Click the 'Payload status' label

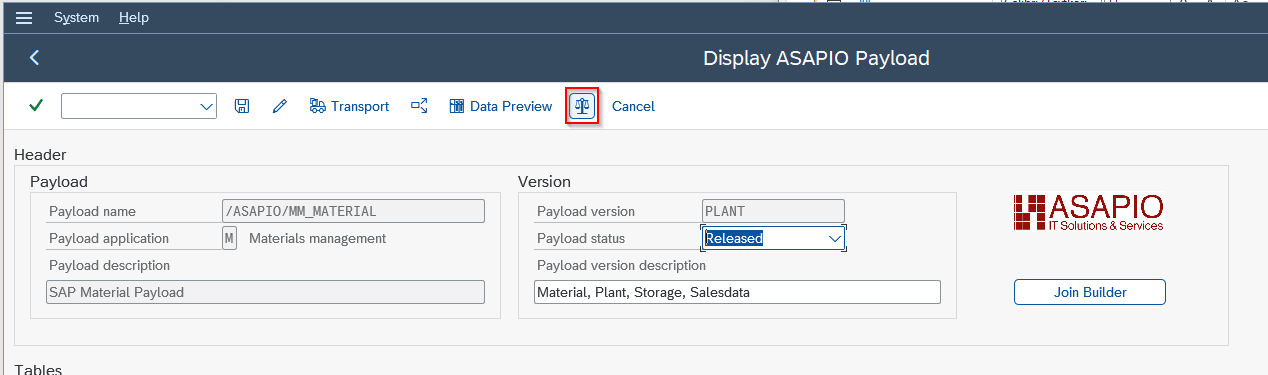(x=581, y=238)
